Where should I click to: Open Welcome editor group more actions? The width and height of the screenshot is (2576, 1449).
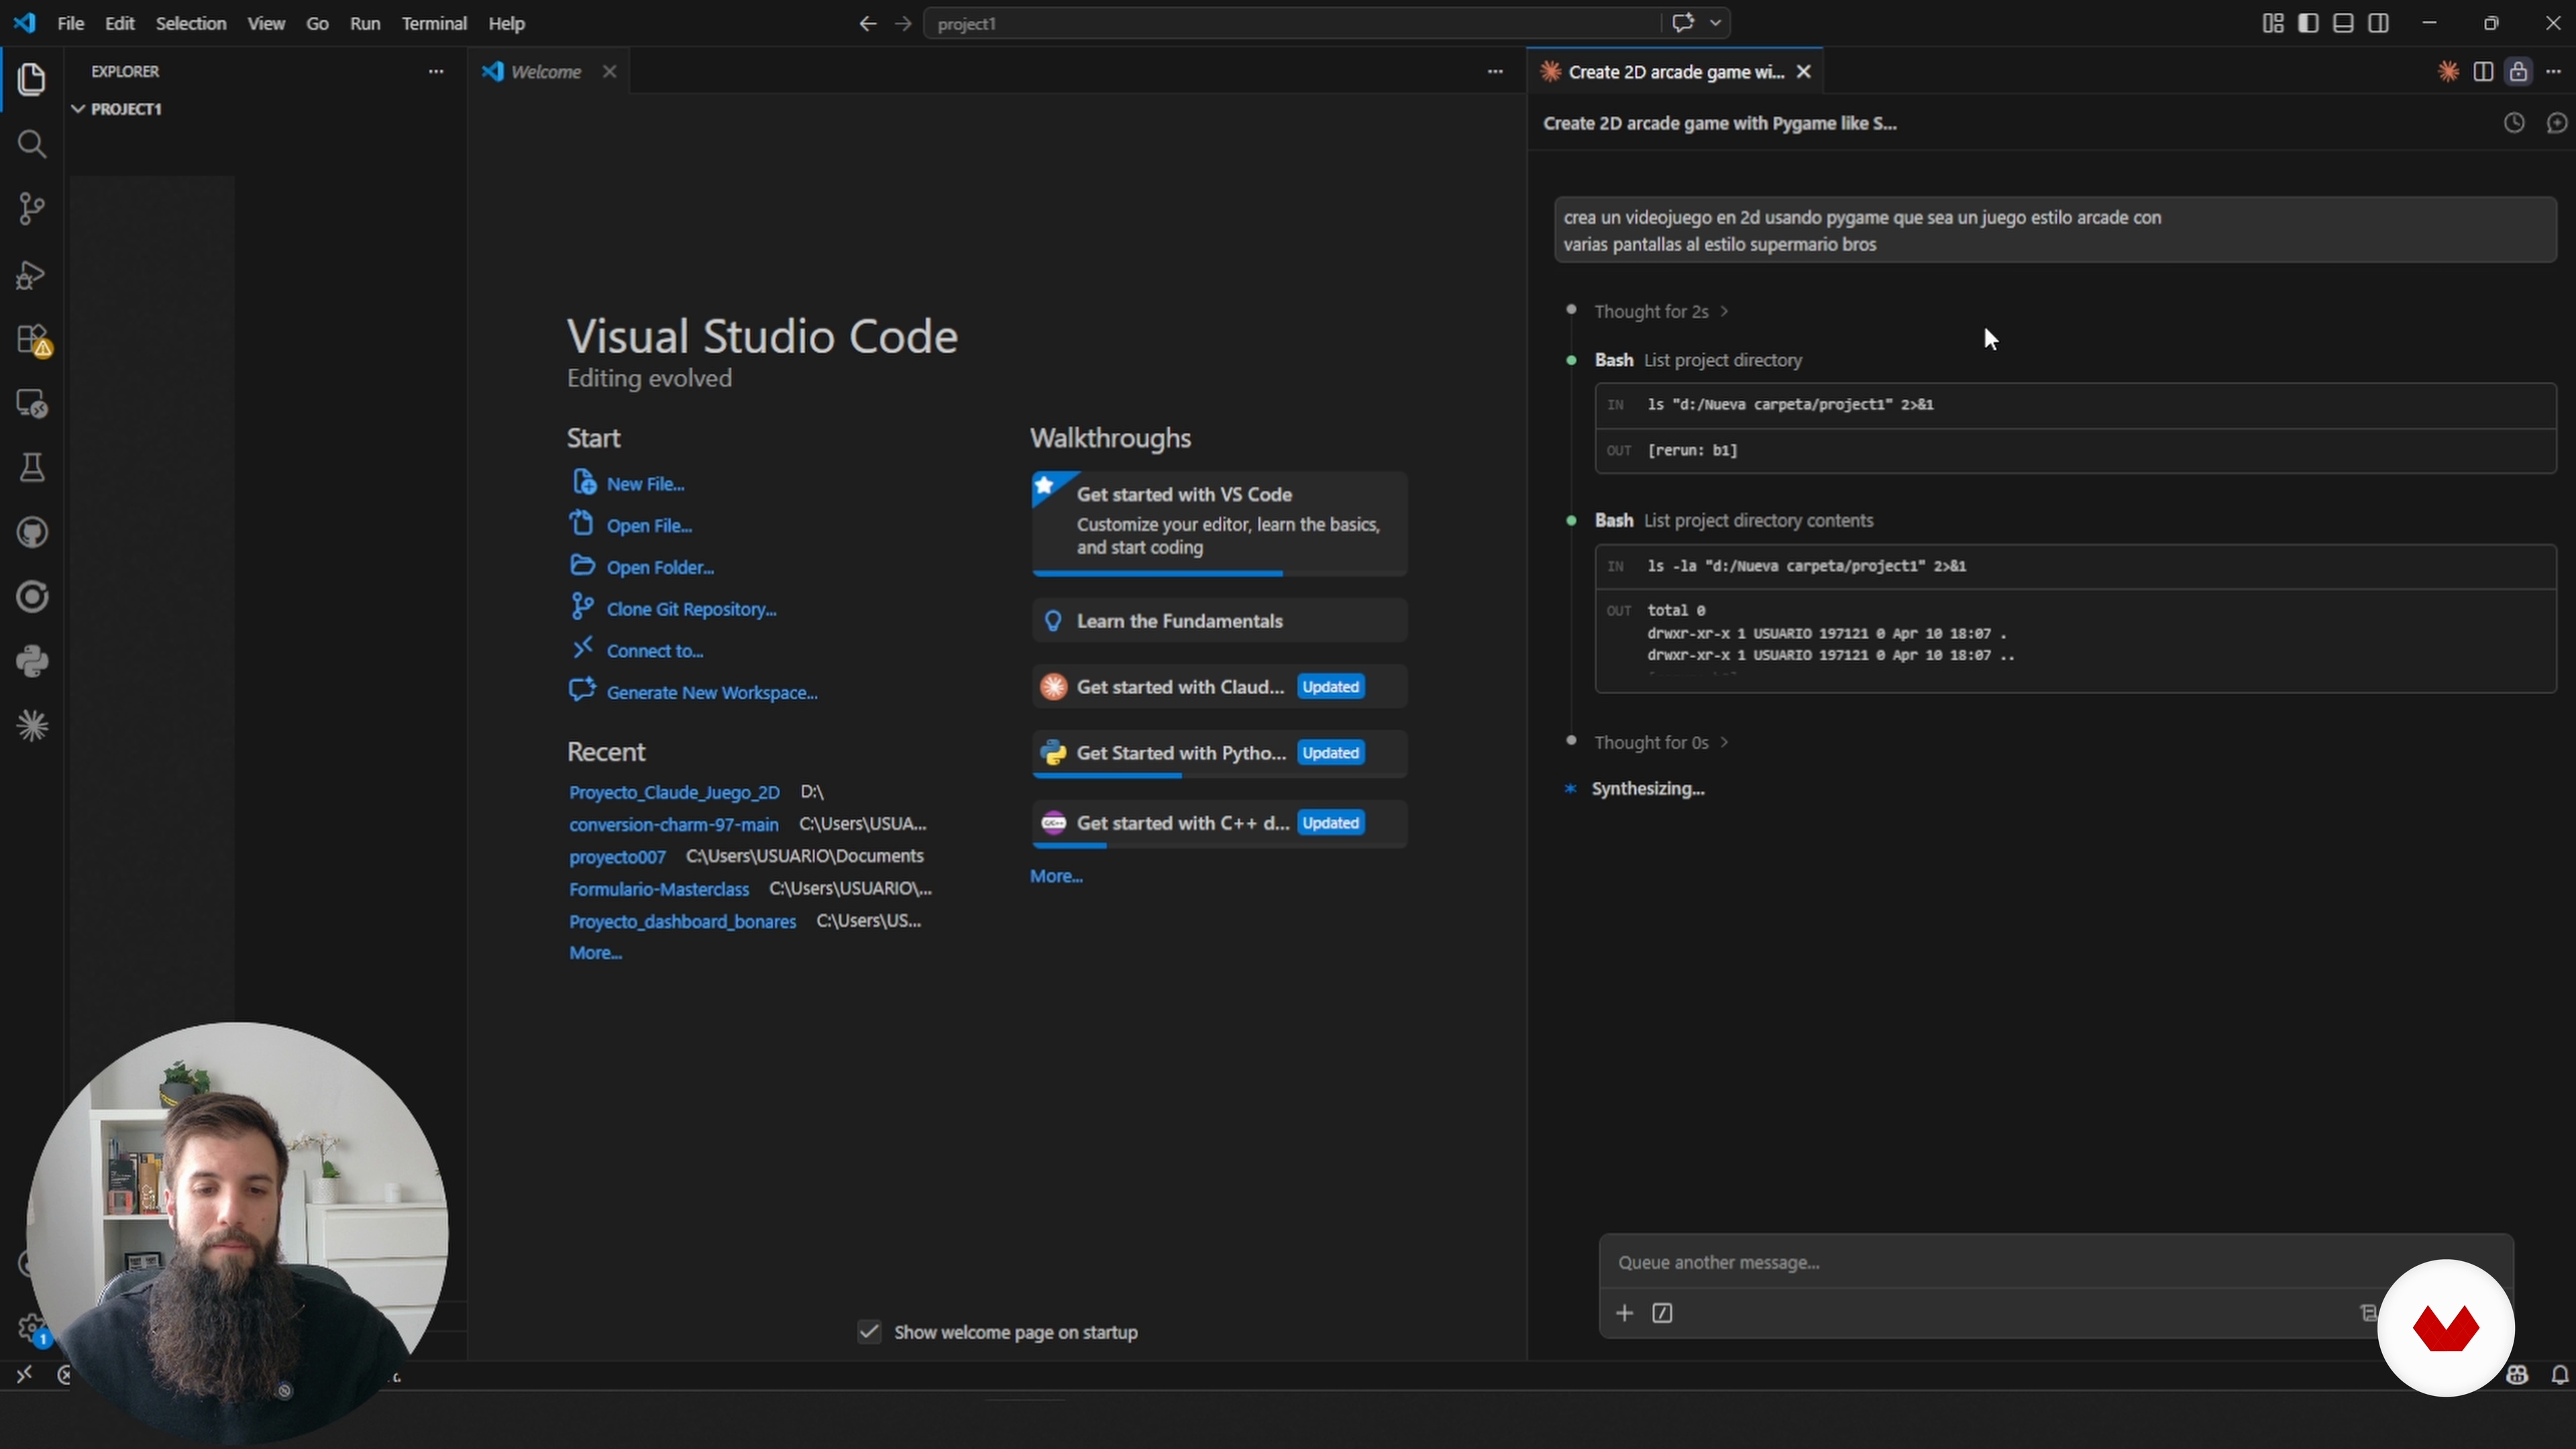point(1495,71)
